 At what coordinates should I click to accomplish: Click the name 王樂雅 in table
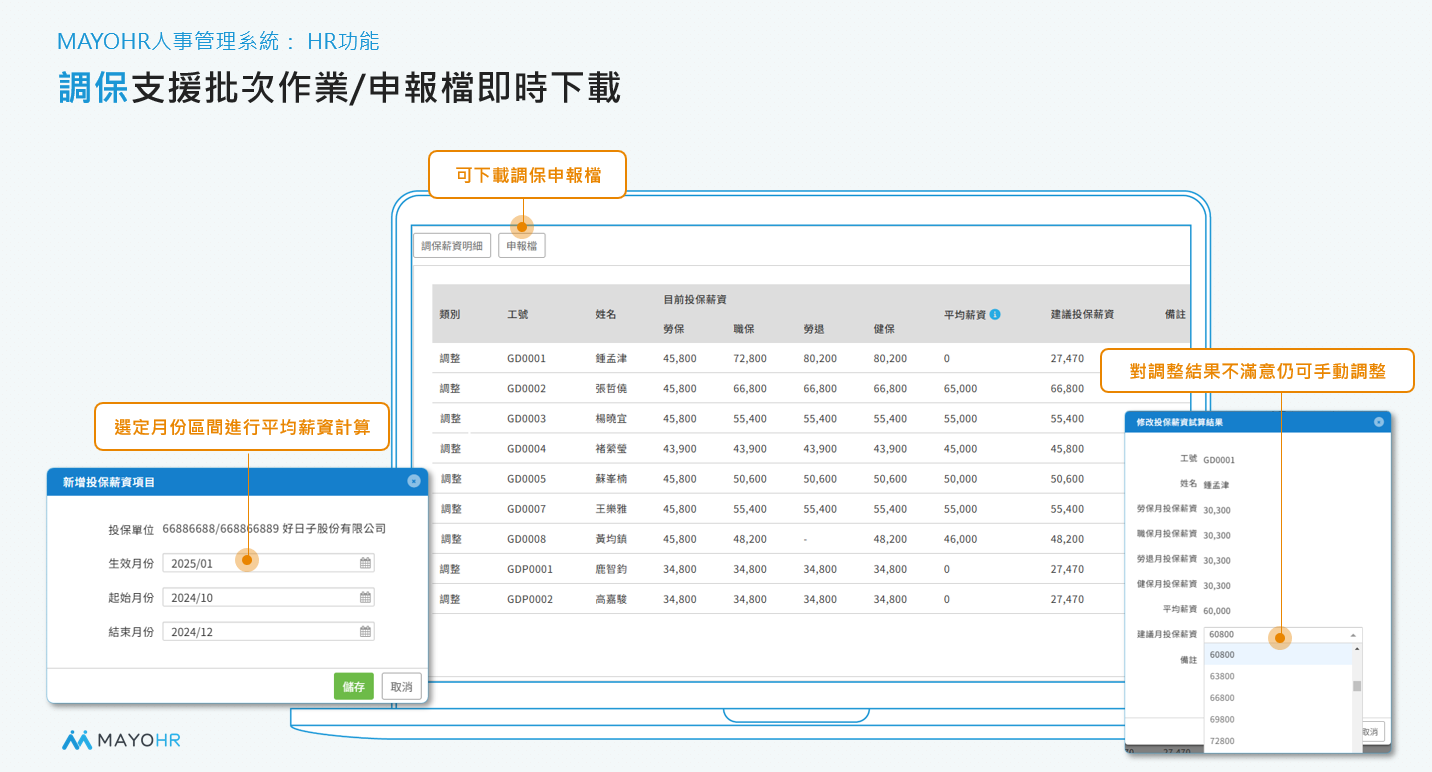pos(611,508)
